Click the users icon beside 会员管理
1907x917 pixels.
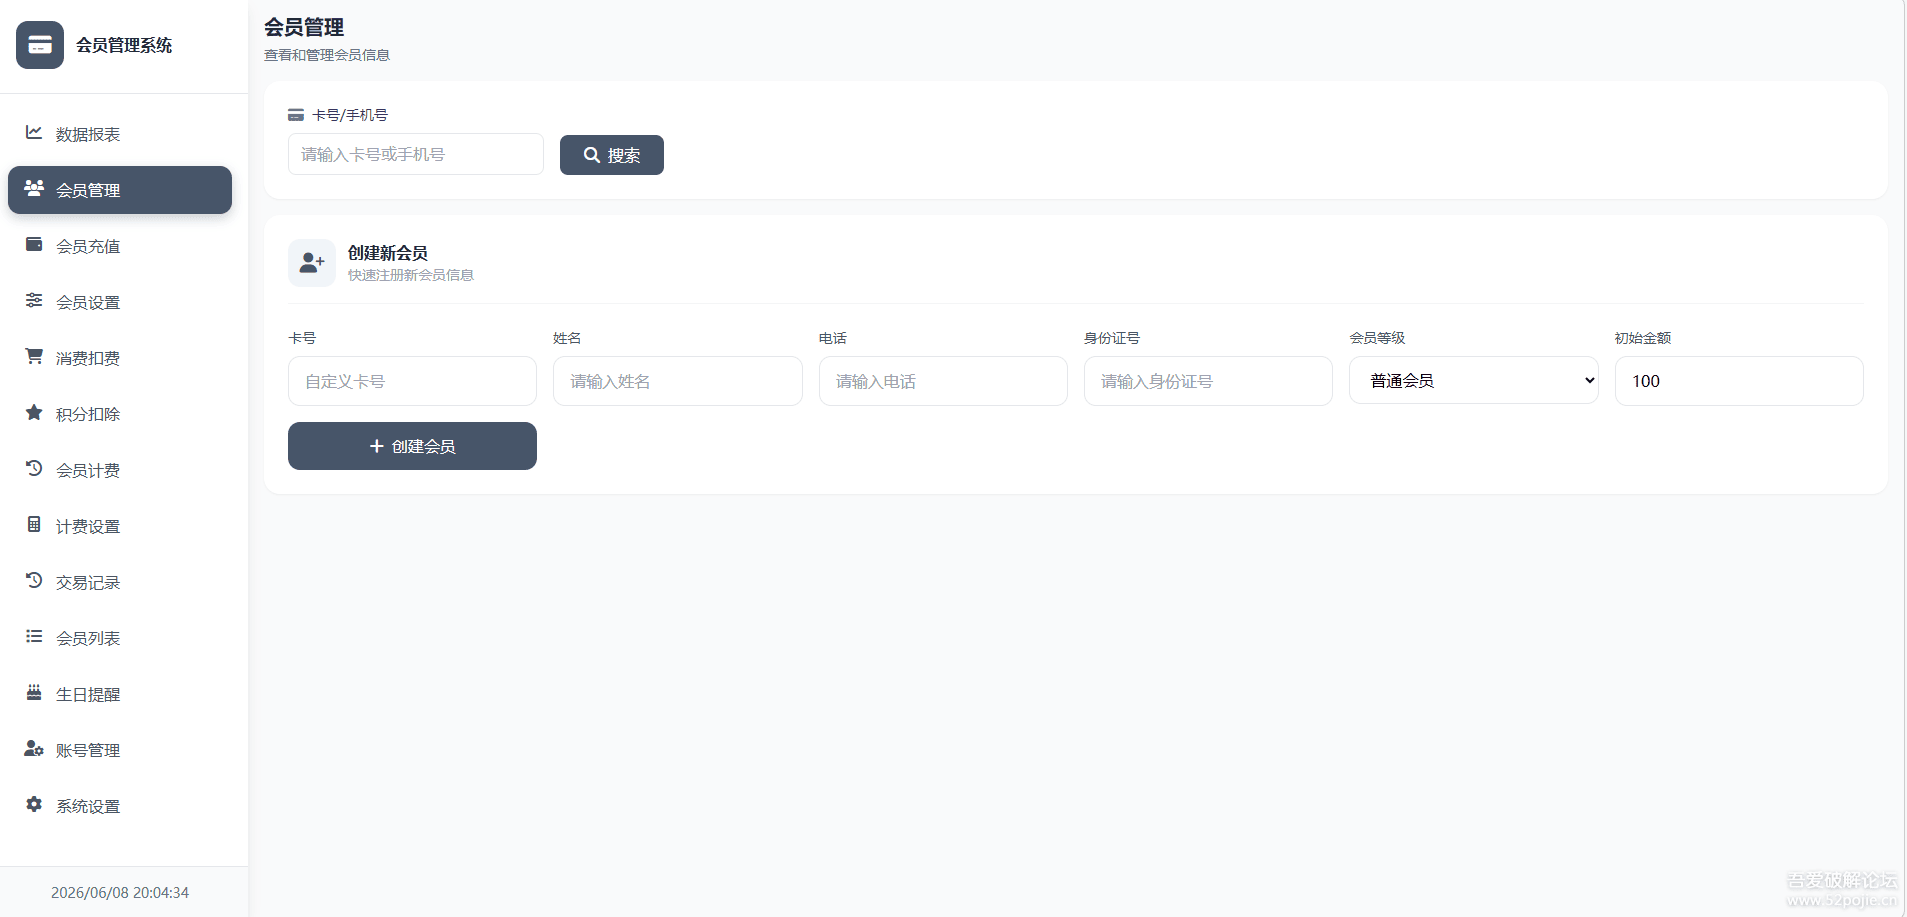tap(34, 188)
